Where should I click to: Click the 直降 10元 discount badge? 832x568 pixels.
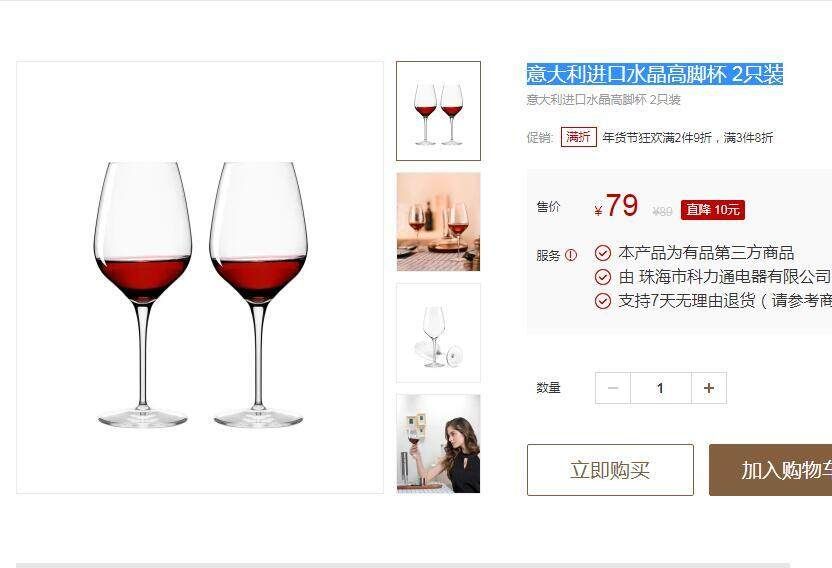pyautogui.click(x=713, y=210)
